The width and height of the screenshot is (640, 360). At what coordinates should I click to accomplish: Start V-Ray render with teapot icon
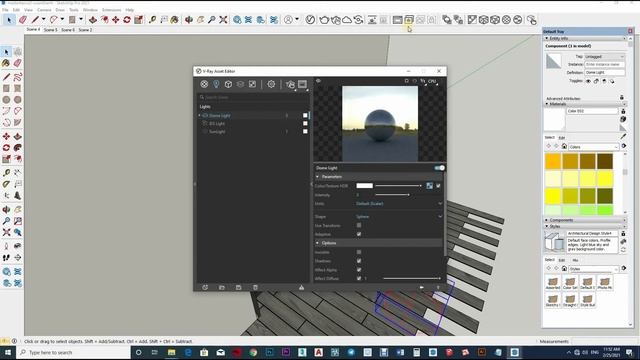point(324,20)
